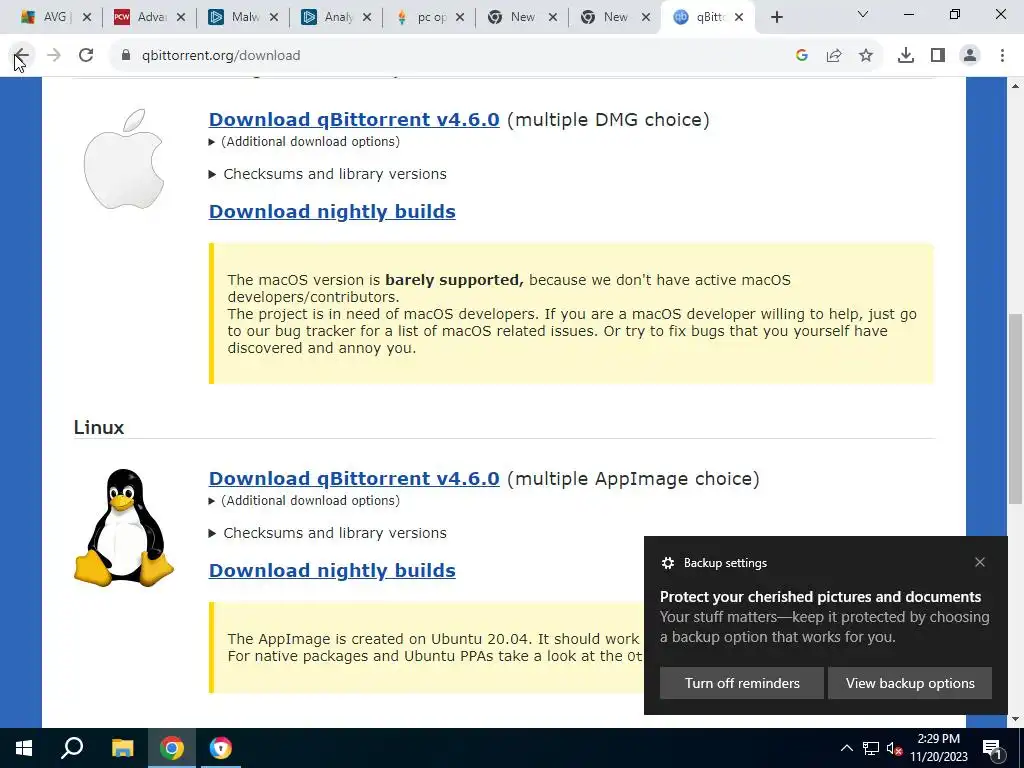The height and width of the screenshot is (768, 1024).
Task: Expand macOS Additional download options
Action: 304,142
